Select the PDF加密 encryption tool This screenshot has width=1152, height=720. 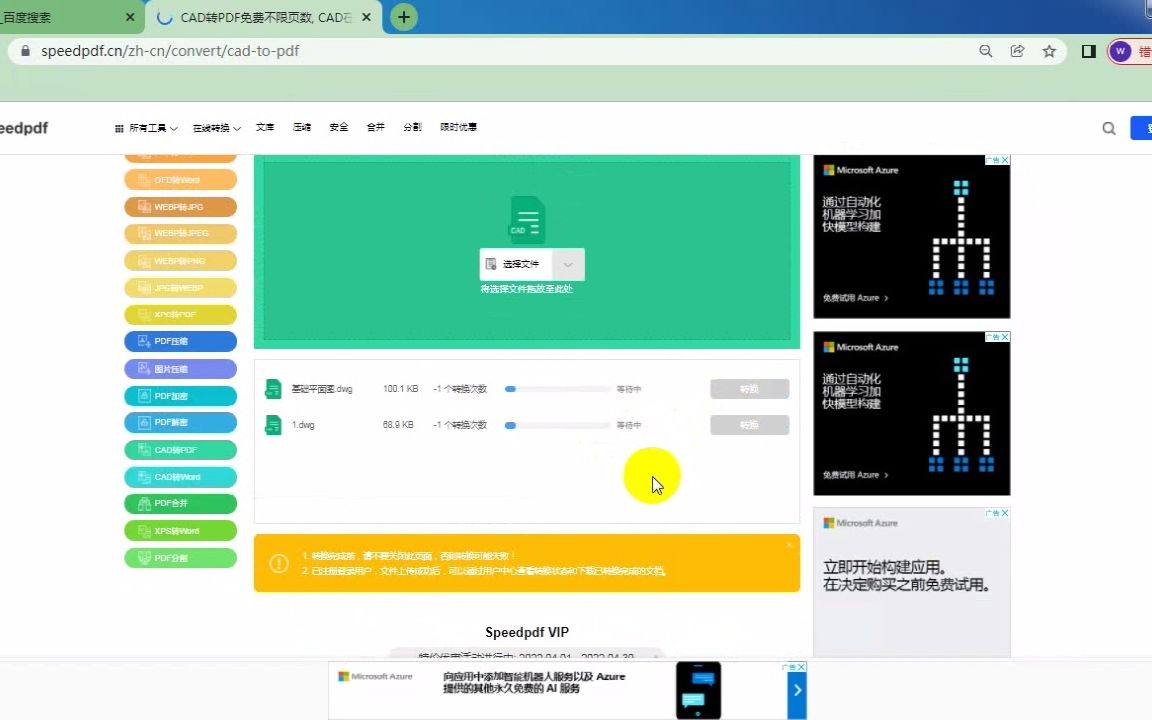pos(180,395)
